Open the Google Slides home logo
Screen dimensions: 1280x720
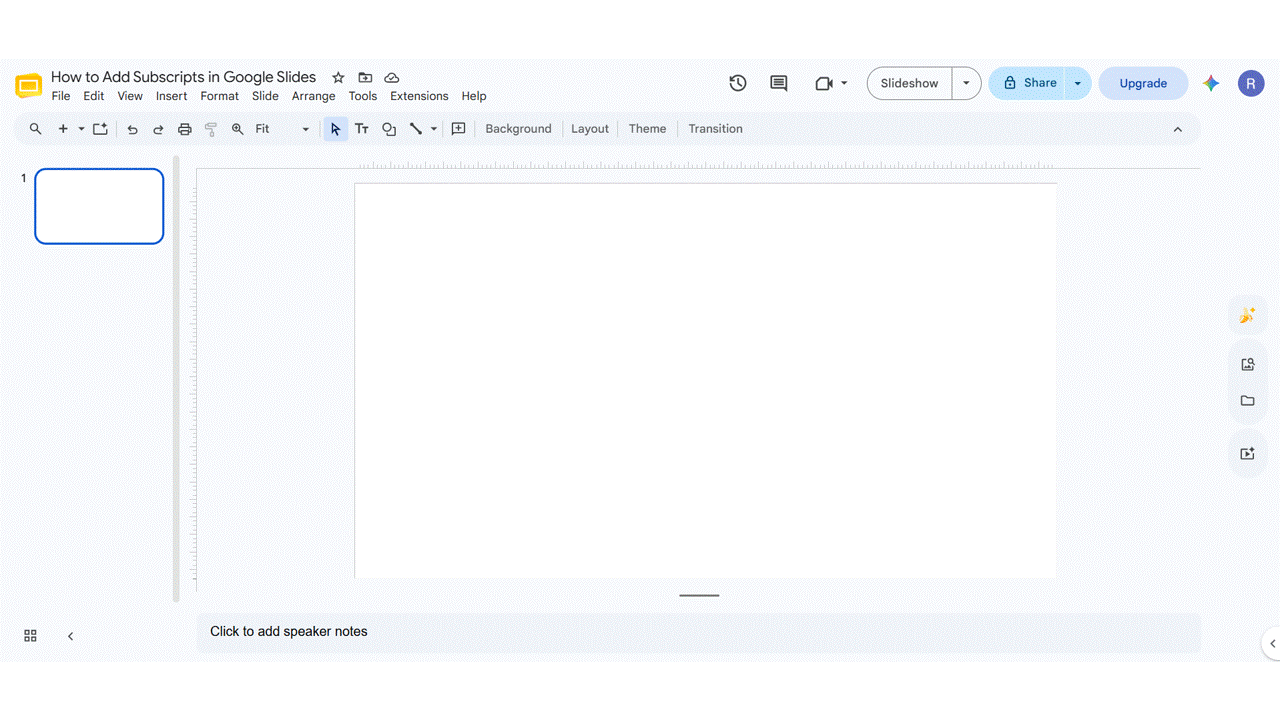click(28, 86)
